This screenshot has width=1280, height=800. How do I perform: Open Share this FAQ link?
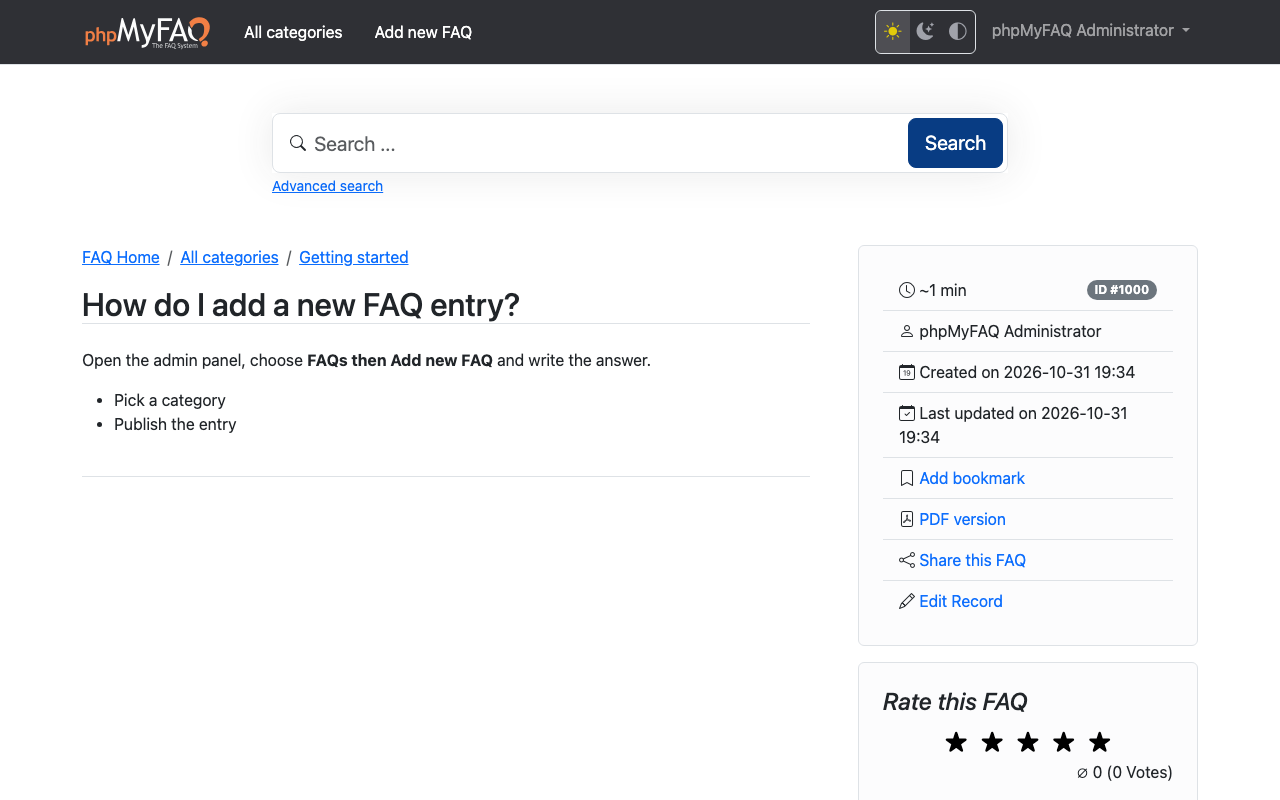972,560
